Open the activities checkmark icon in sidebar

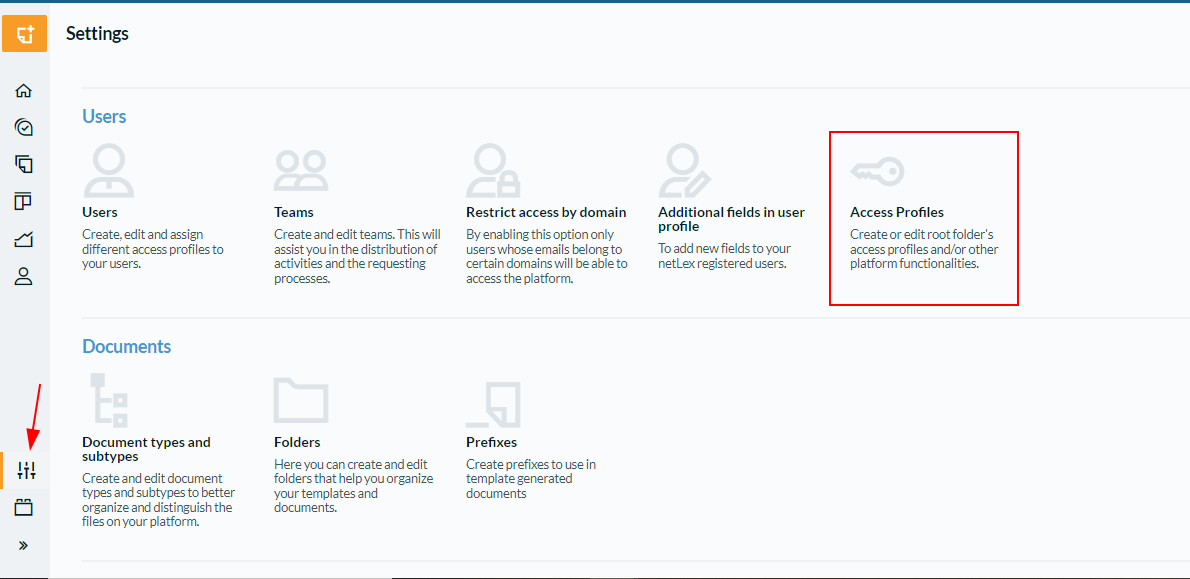click(x=24, y=127)
